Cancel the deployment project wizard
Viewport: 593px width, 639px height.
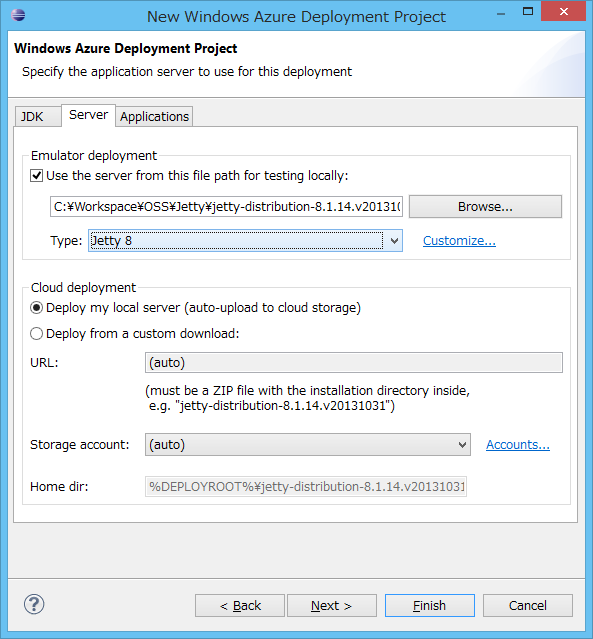click(528, 606)
